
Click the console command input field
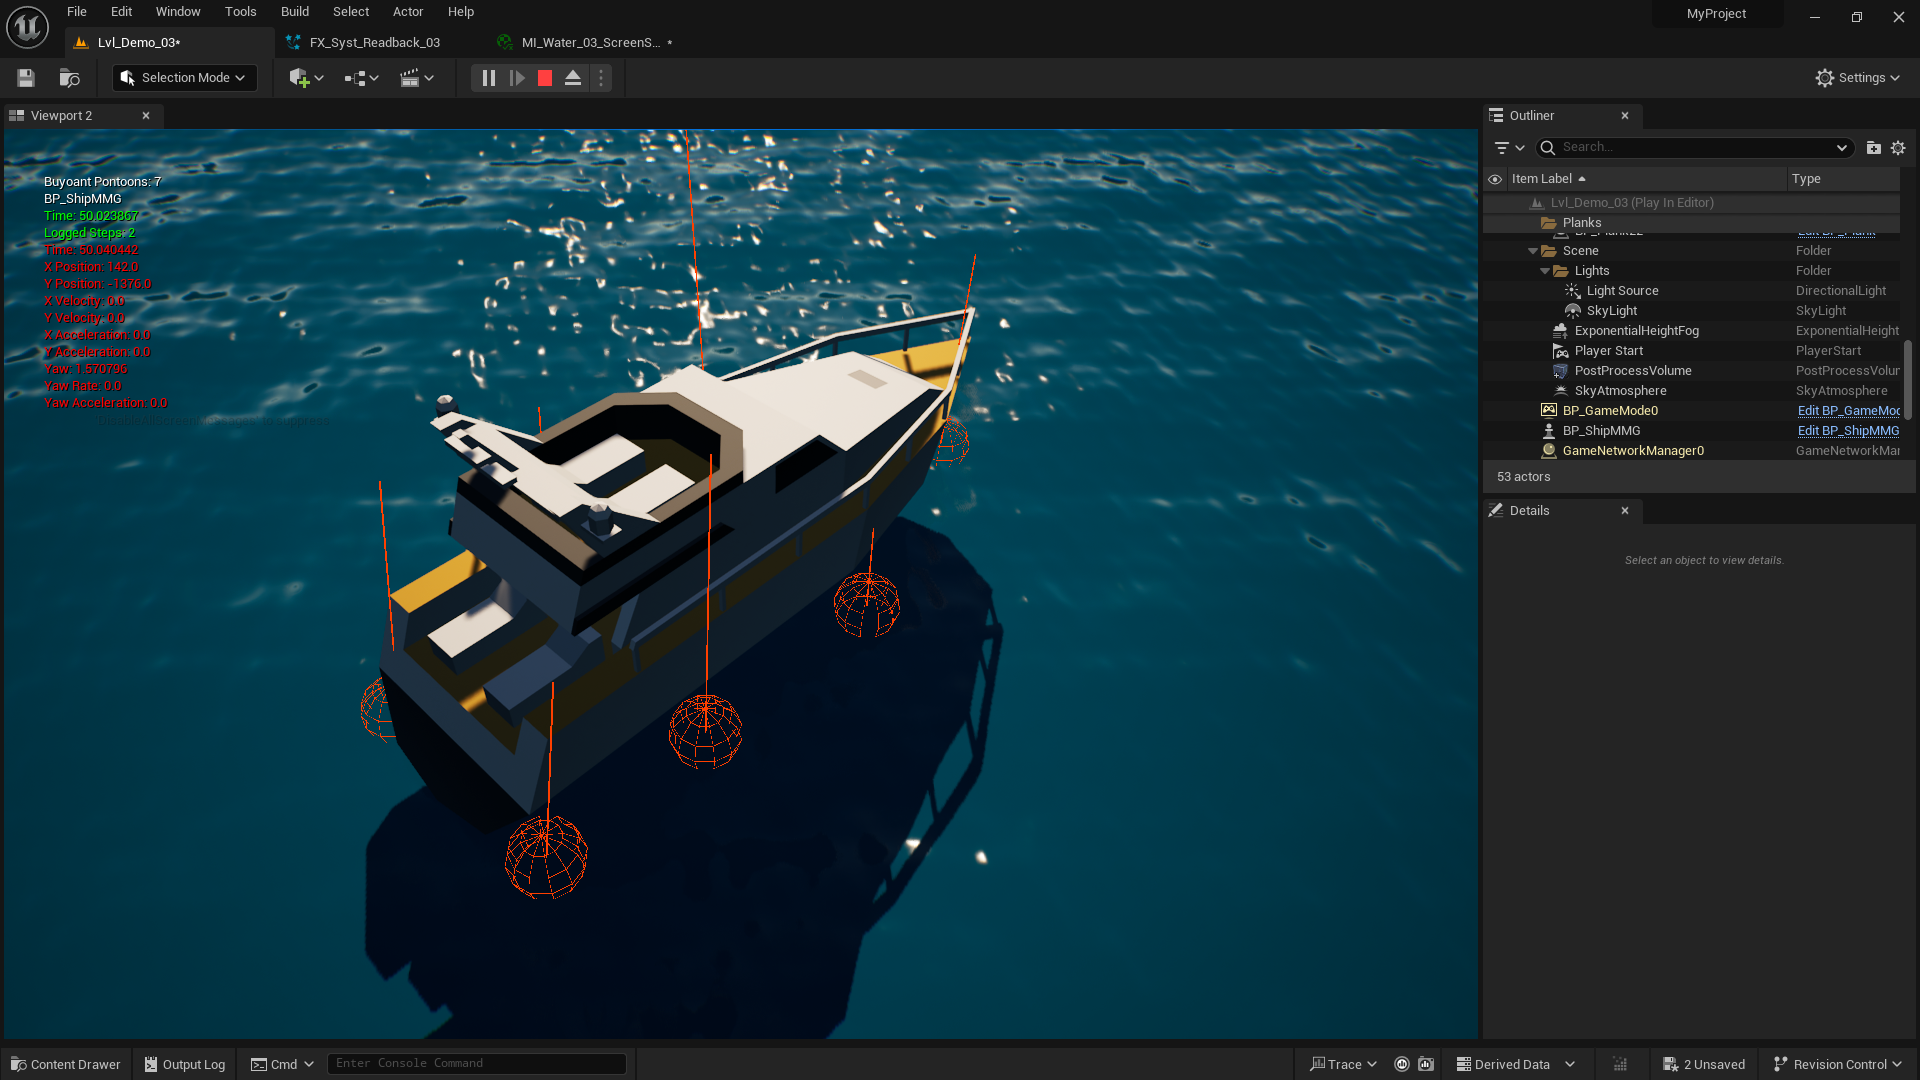(x=477, y=1063)
